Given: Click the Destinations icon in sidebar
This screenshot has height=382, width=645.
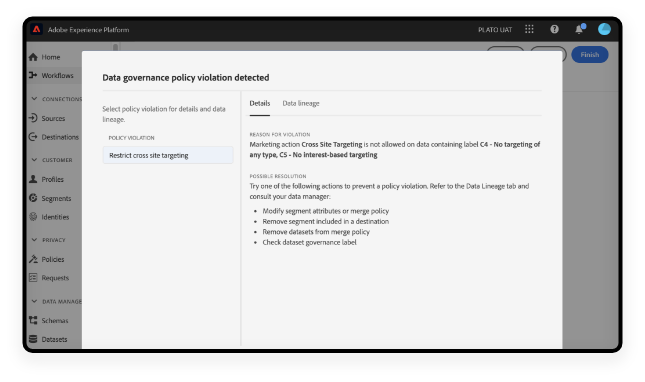Looking at the screenshot, I should tap(33, 137).
